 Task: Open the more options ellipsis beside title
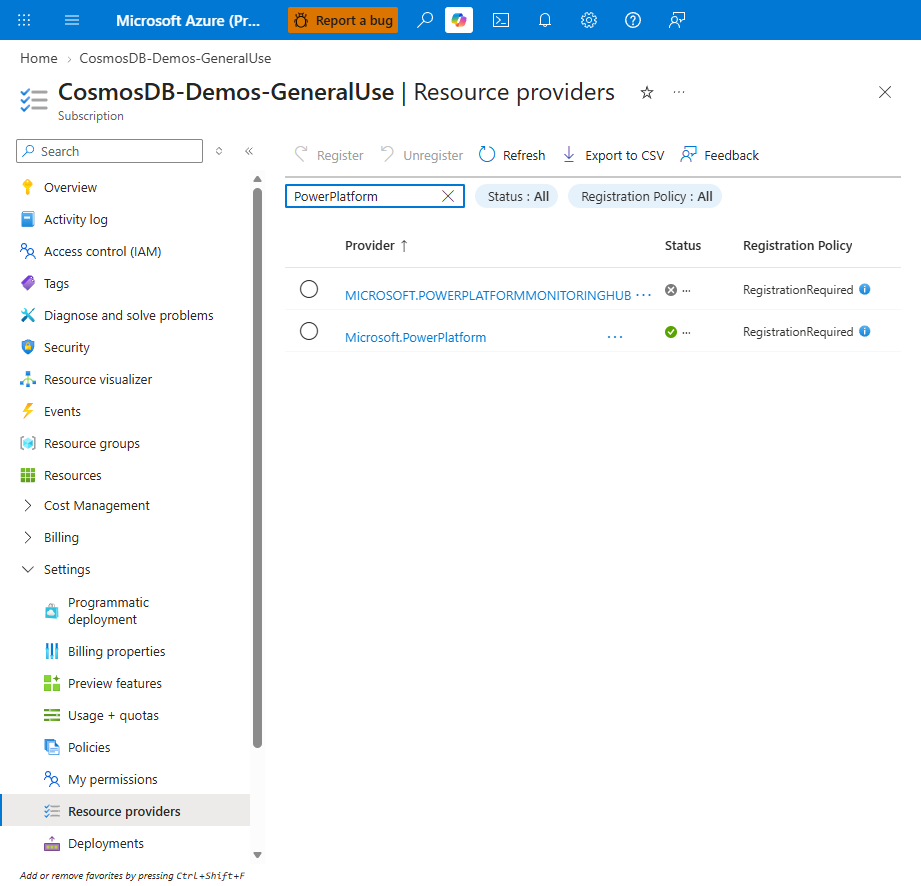click(x=679, y=92)
